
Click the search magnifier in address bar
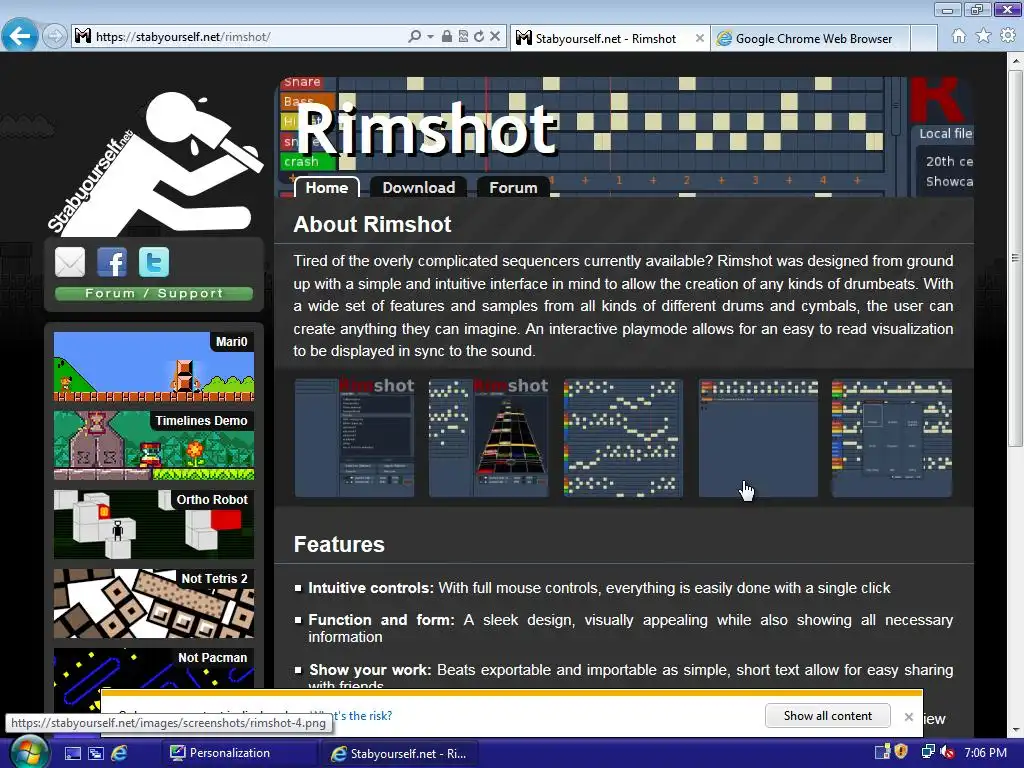click(x=414, y=37)
